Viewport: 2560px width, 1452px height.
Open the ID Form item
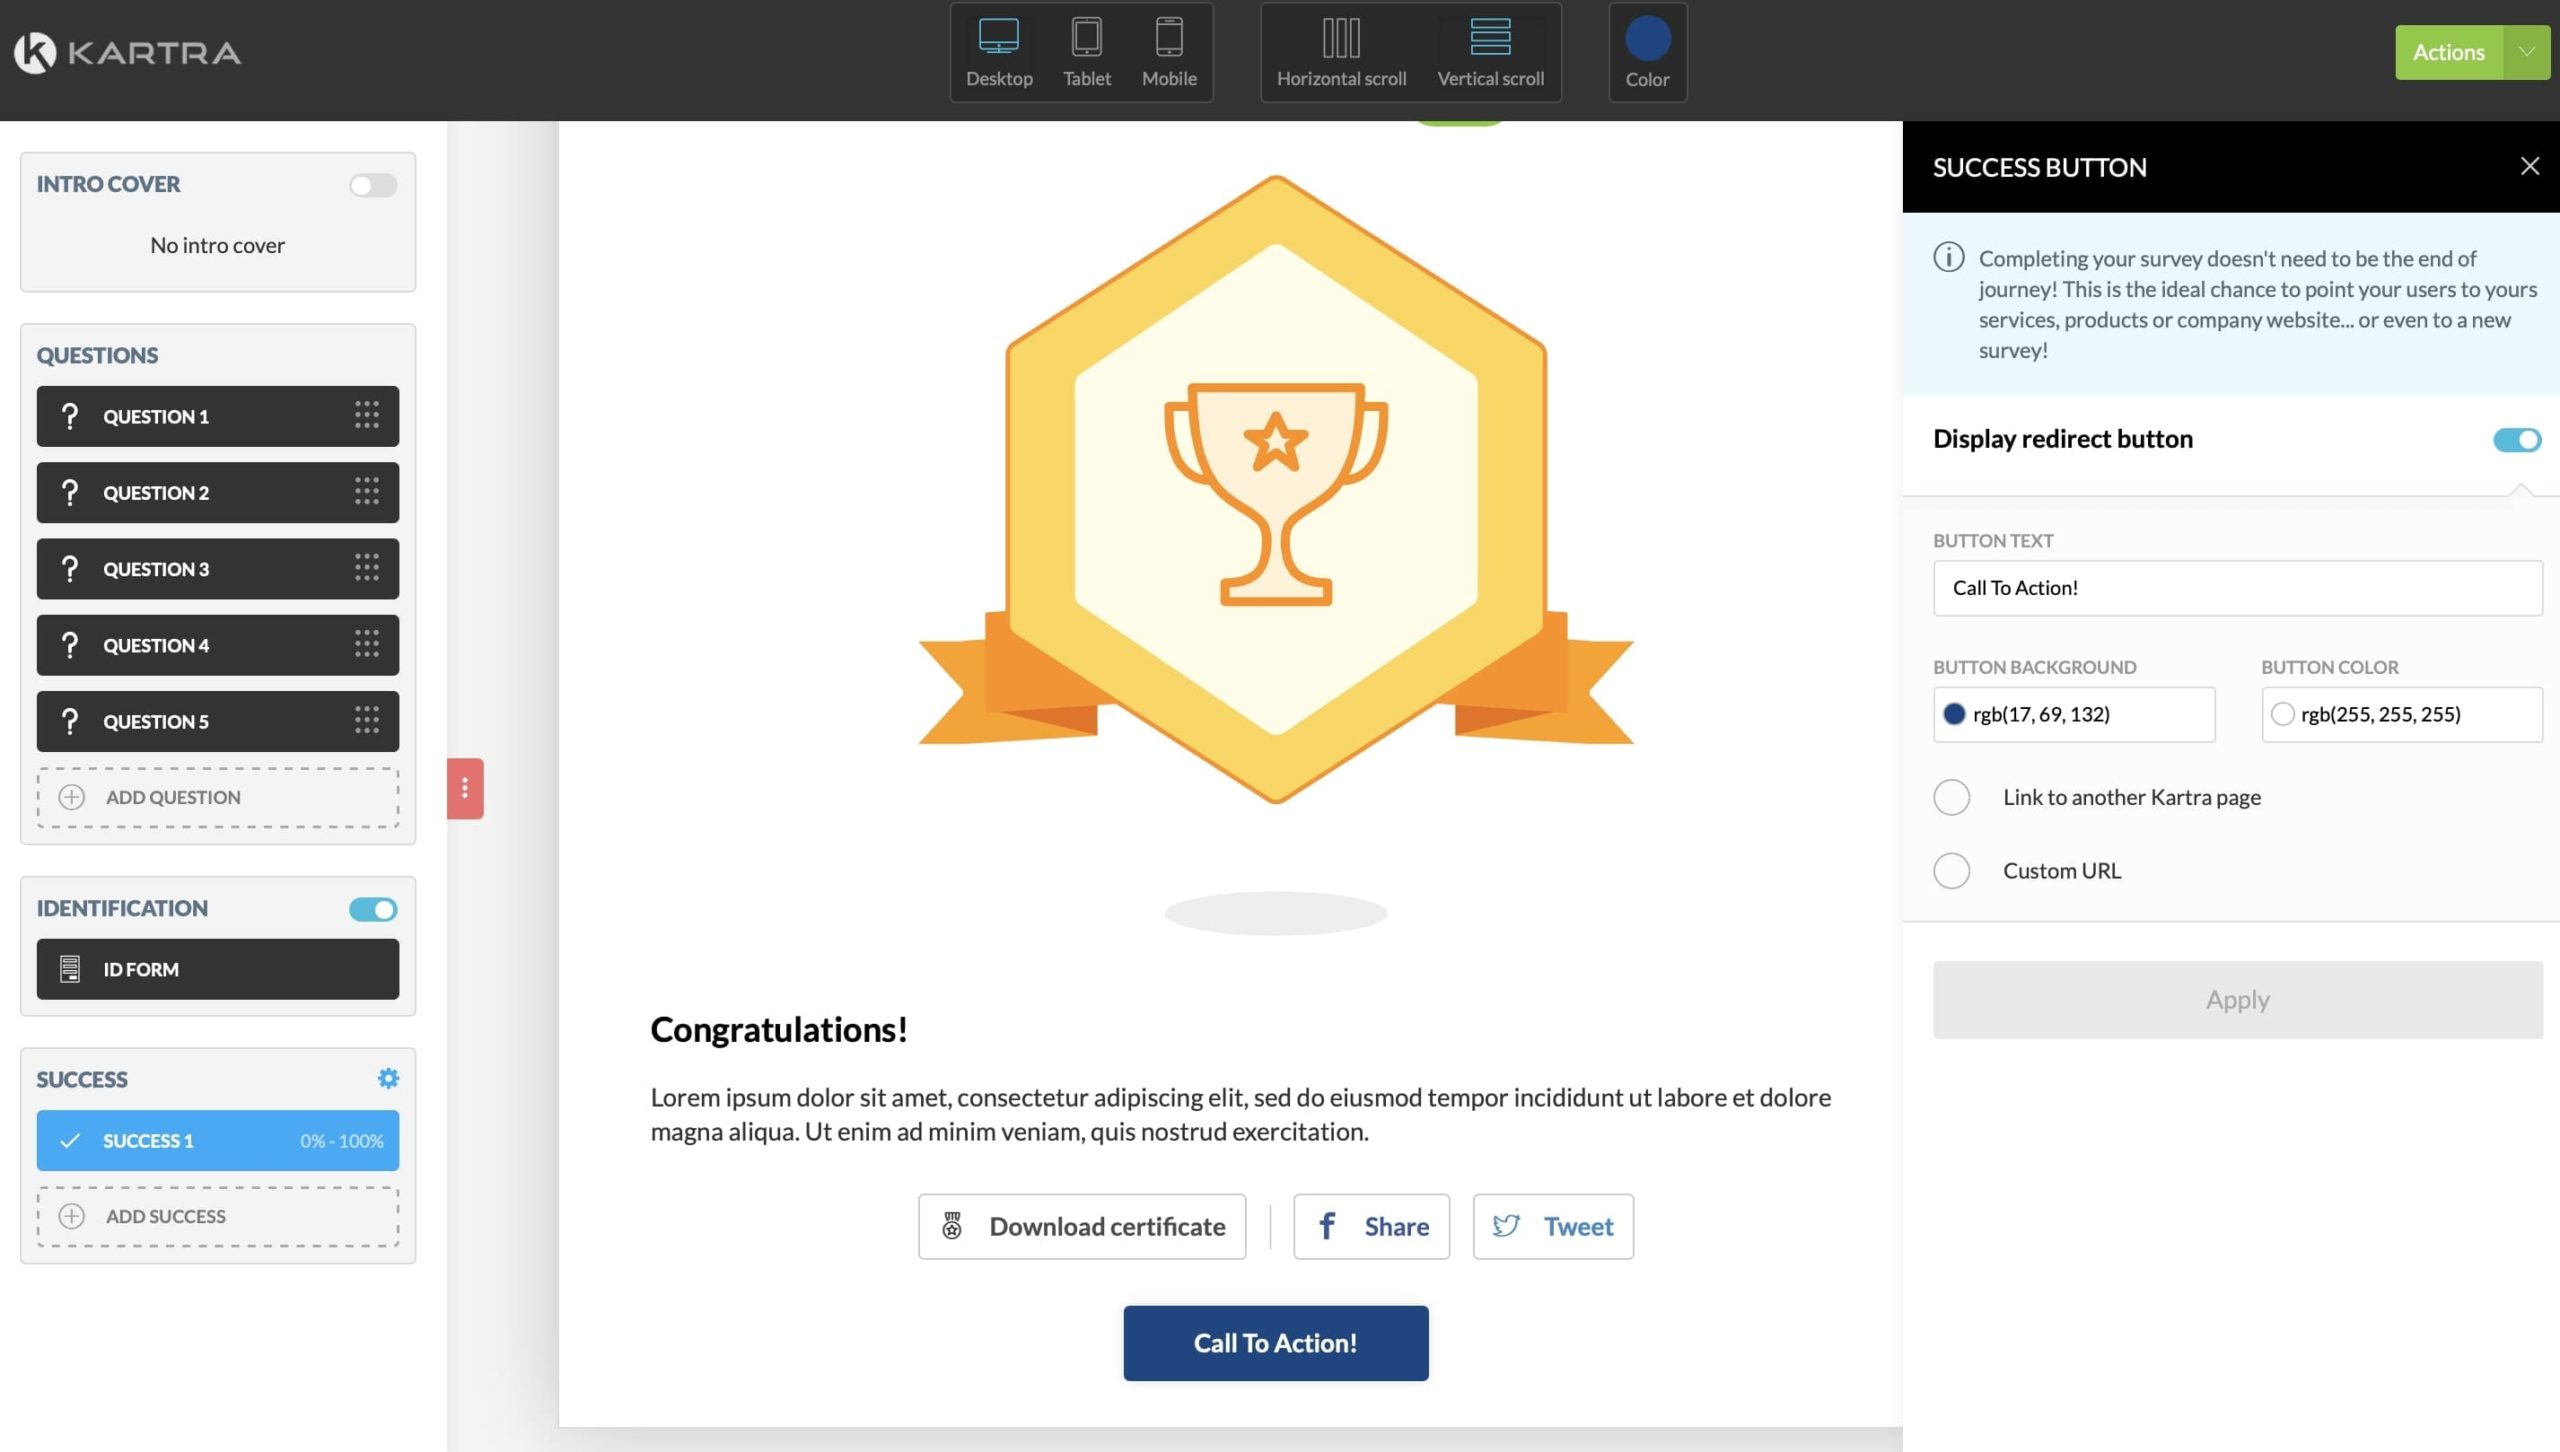(218, 969)
